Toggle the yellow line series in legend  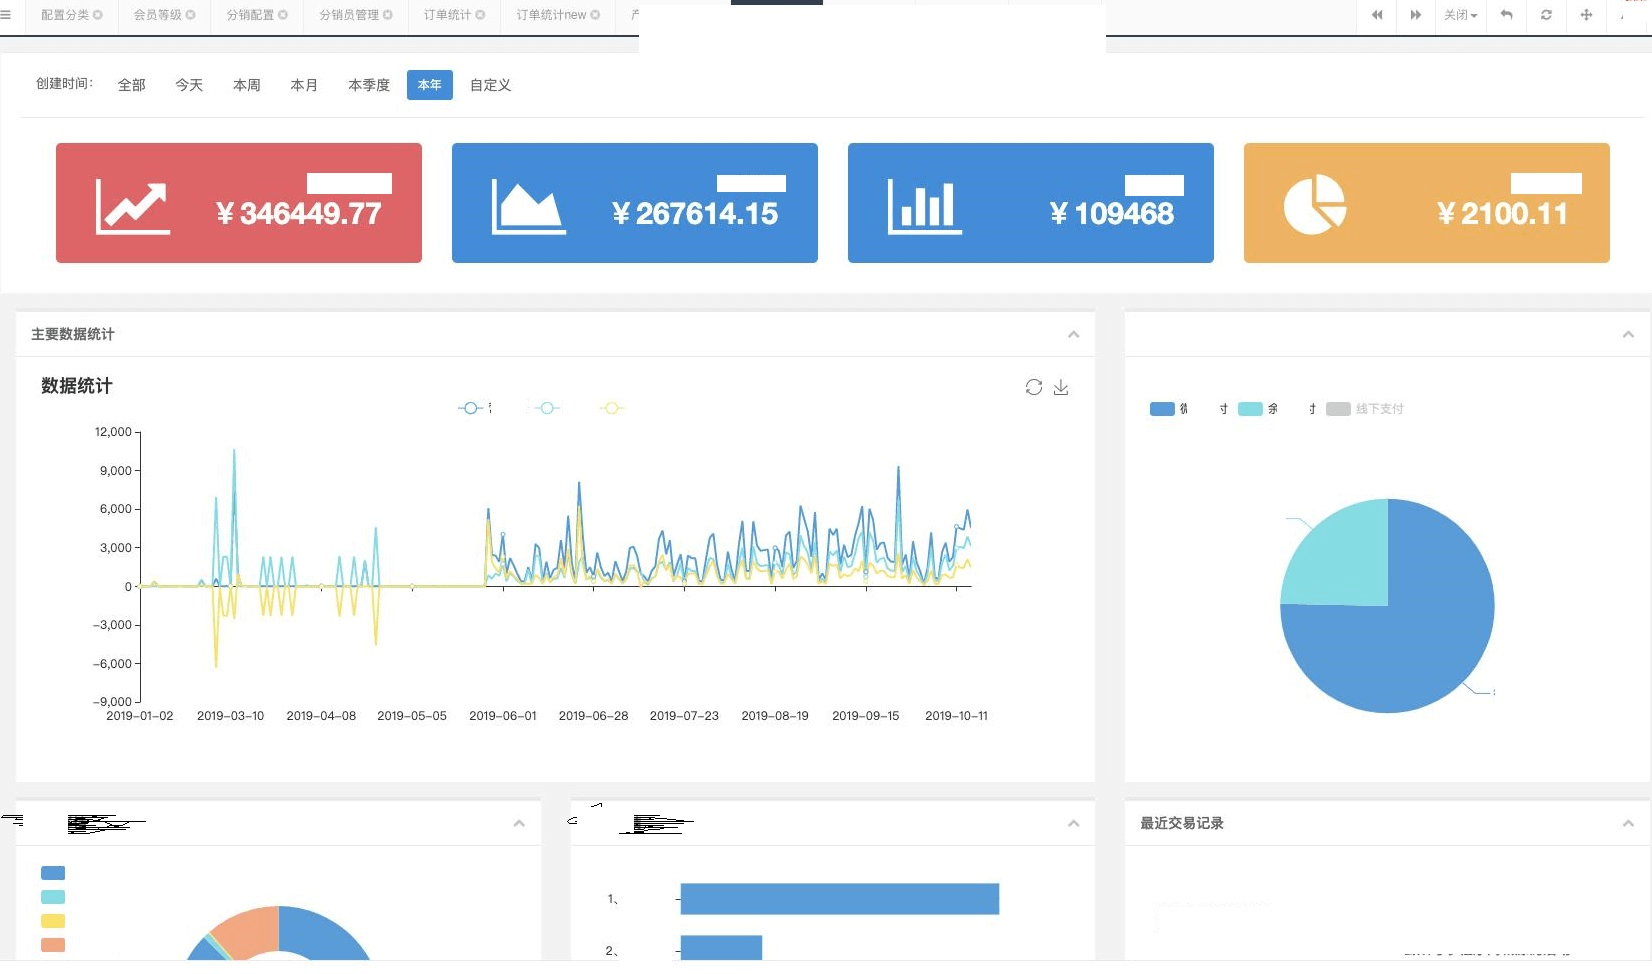click(612, 408)
